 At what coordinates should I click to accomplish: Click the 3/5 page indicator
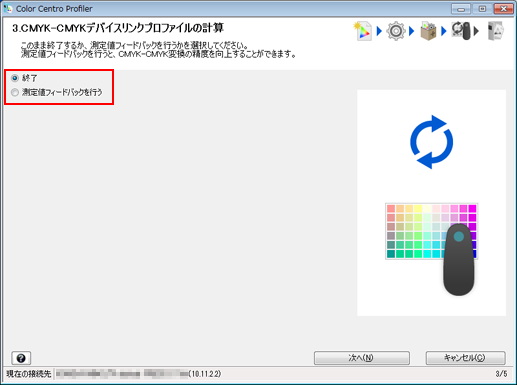pos(501,374)
